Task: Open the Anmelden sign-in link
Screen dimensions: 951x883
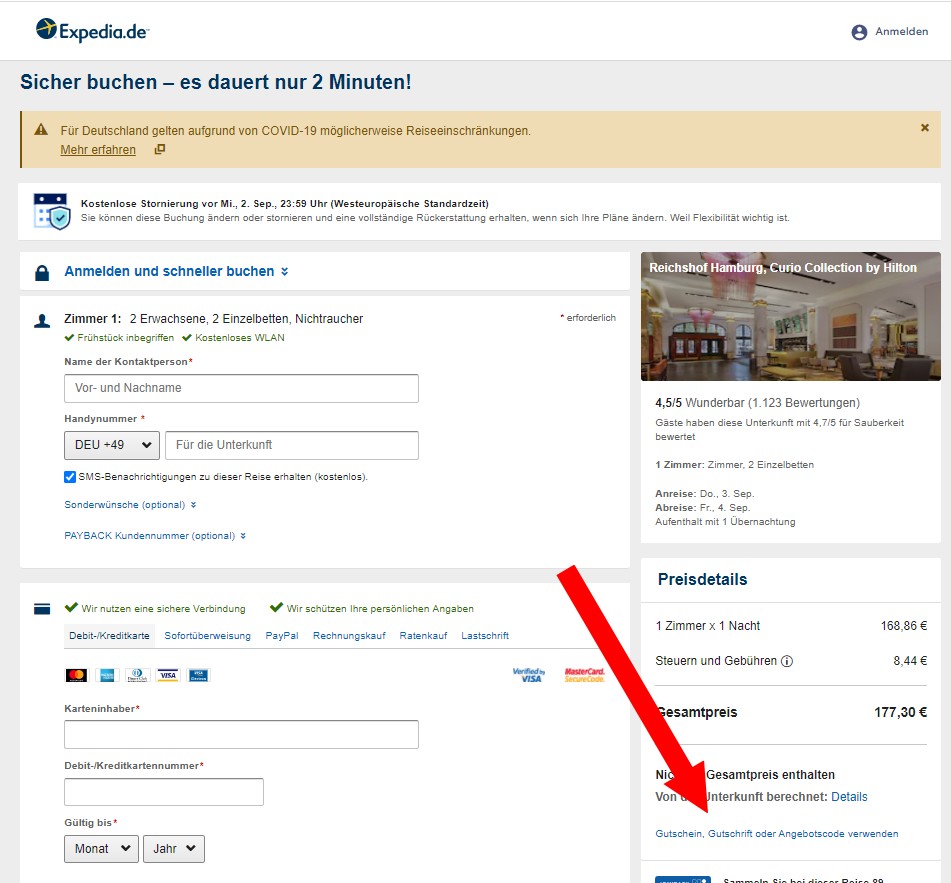Action: (901, 32)
